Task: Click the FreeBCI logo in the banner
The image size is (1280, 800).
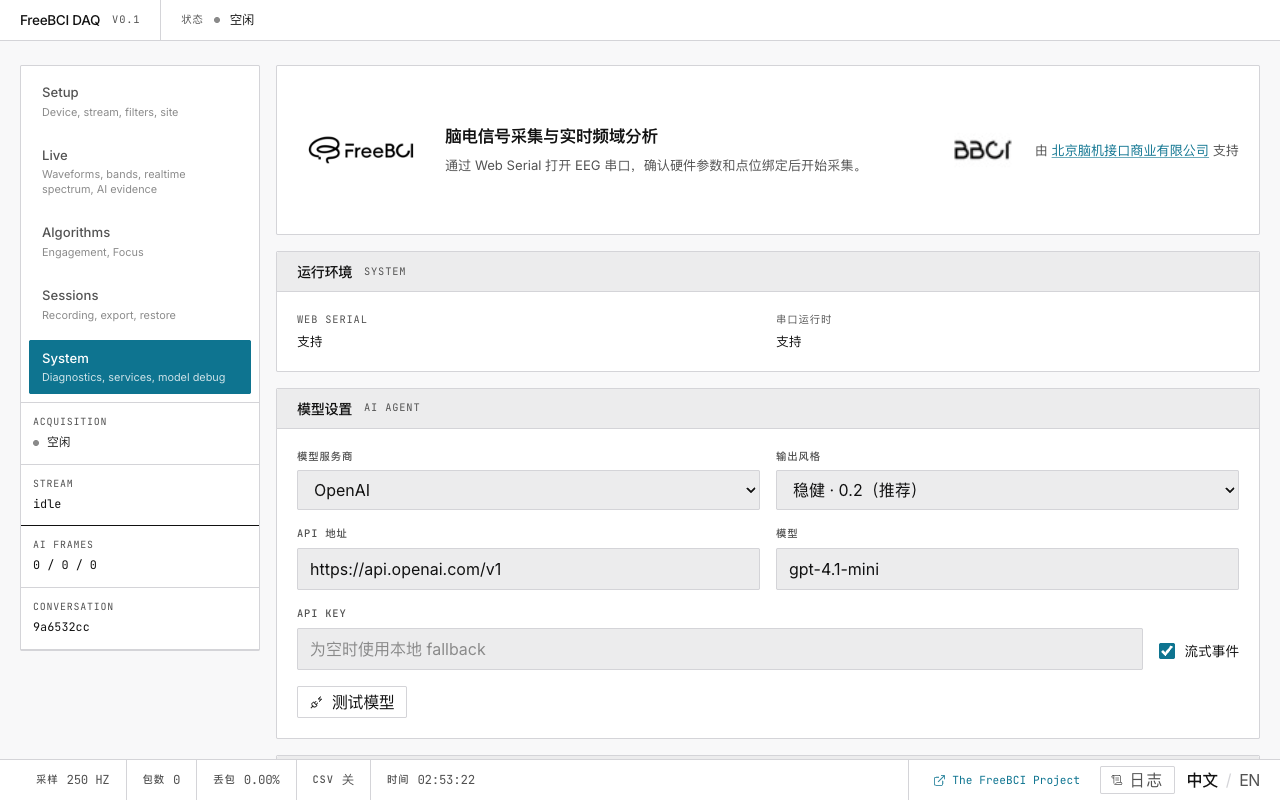Action: (361, 150)
